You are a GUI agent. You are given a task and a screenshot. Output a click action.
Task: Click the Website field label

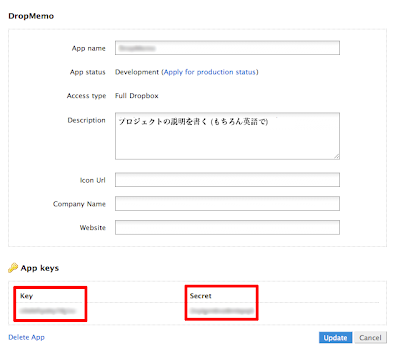click(93, 228)
